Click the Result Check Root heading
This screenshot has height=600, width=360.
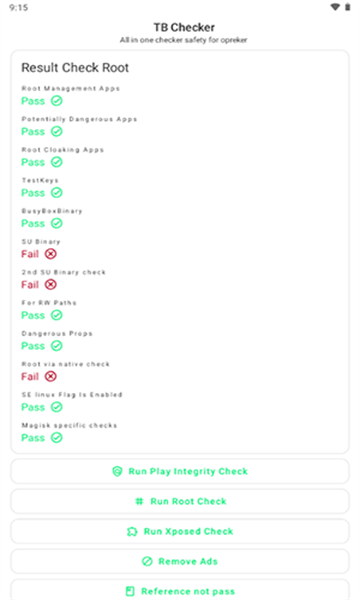tap(75, 68)
